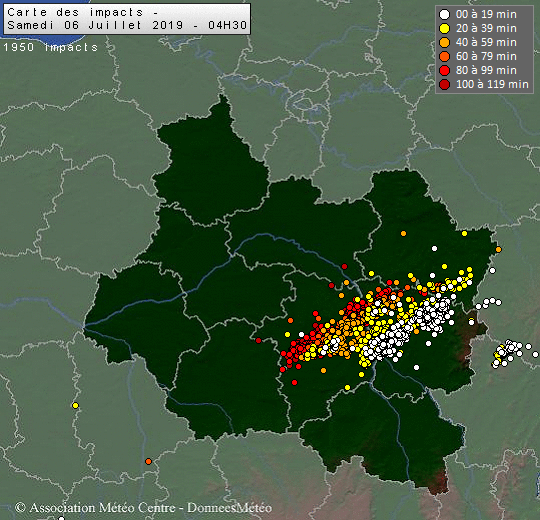Click the 20 à 39 min legend label
Image resolution: width=540 pixels, height=520 pixels.
click(x=486, y=28)
